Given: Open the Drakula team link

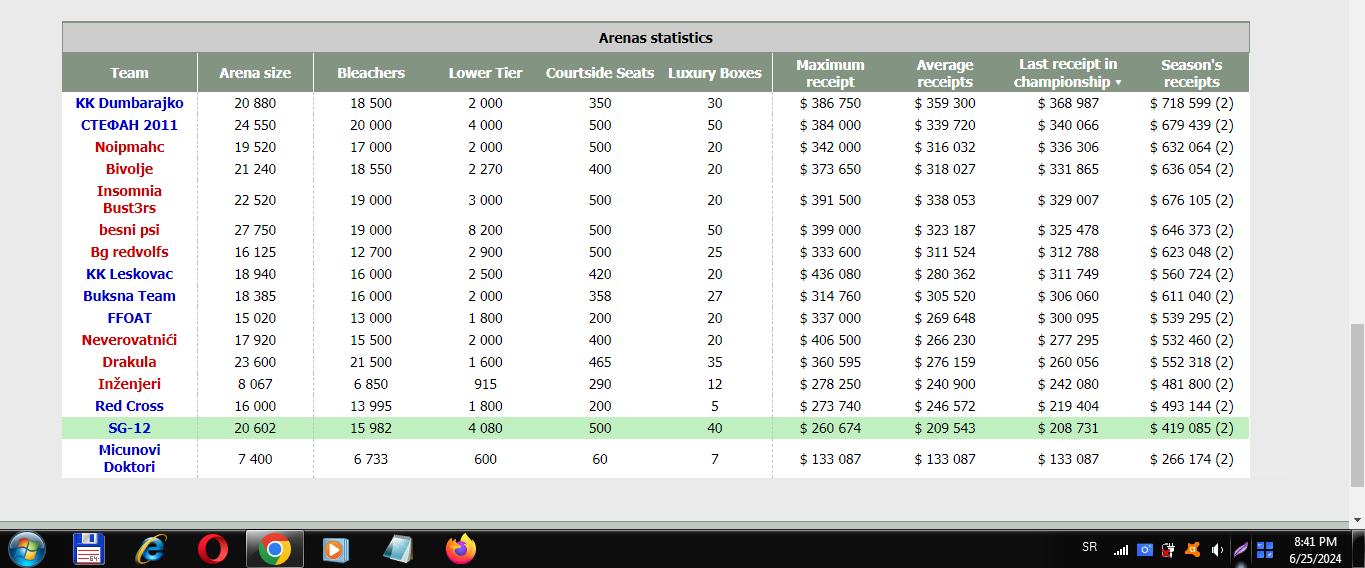Looking at the screenshot, I should (129, 362).
